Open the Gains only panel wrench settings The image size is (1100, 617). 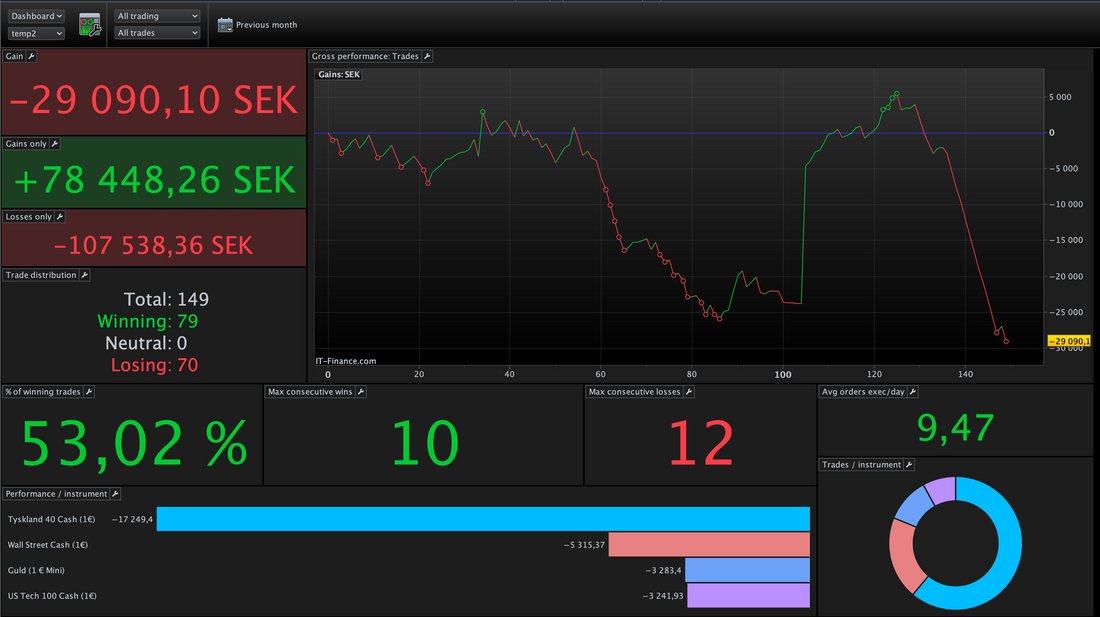(x=55, y=144)
